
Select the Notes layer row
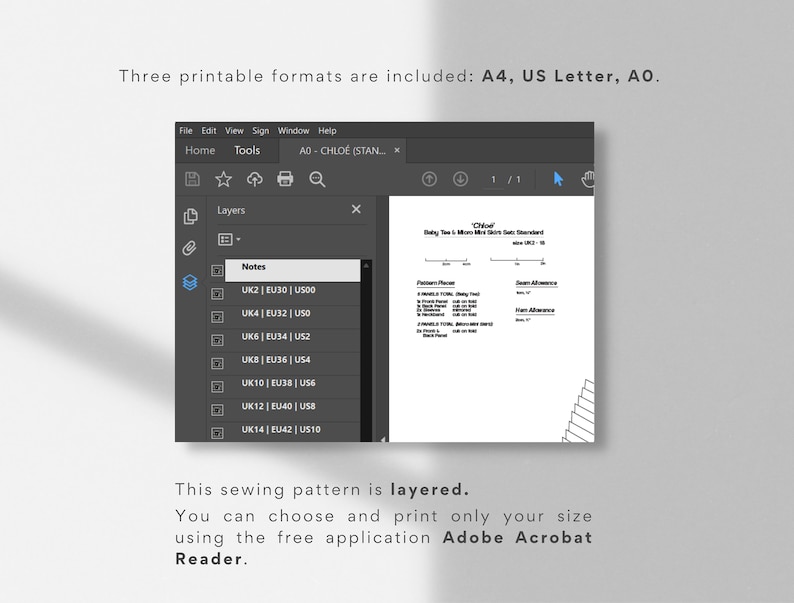293,270
